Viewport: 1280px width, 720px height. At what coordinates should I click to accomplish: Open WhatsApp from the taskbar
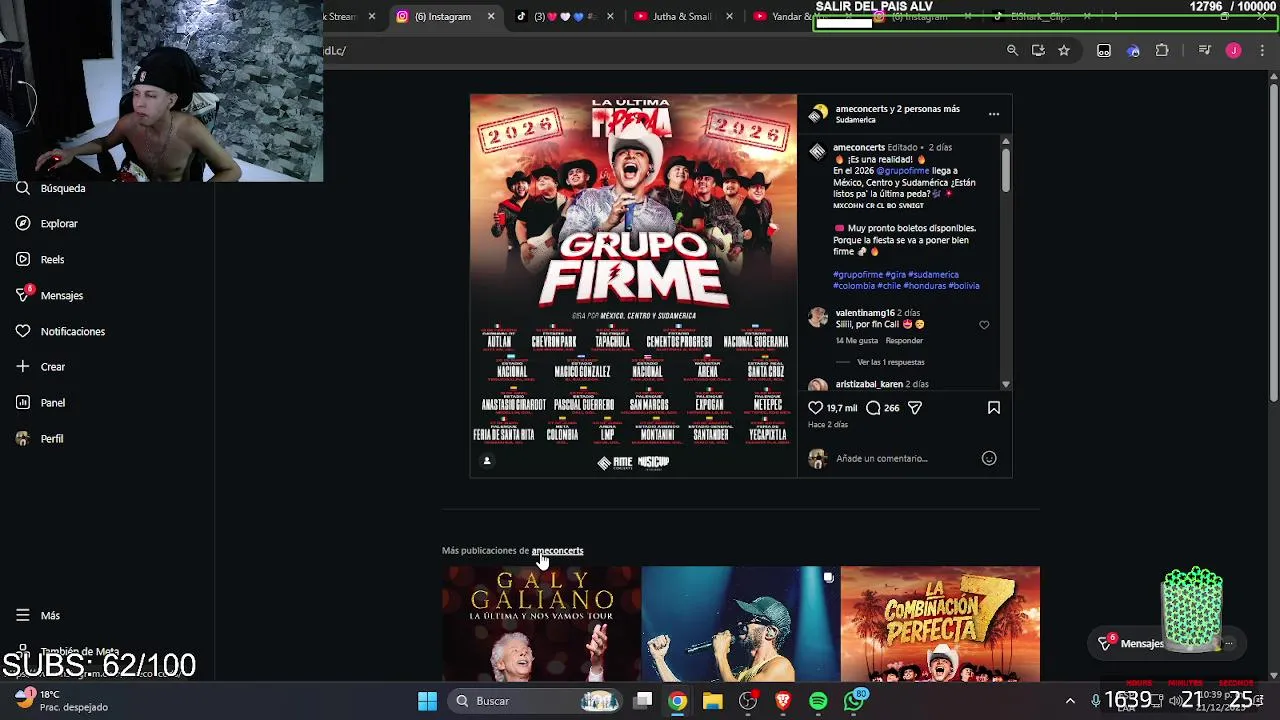coord(855,700)
